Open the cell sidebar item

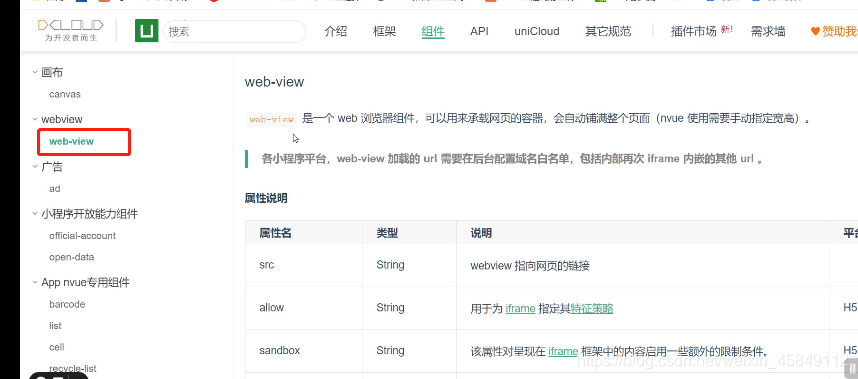click(x=57, y=347)
